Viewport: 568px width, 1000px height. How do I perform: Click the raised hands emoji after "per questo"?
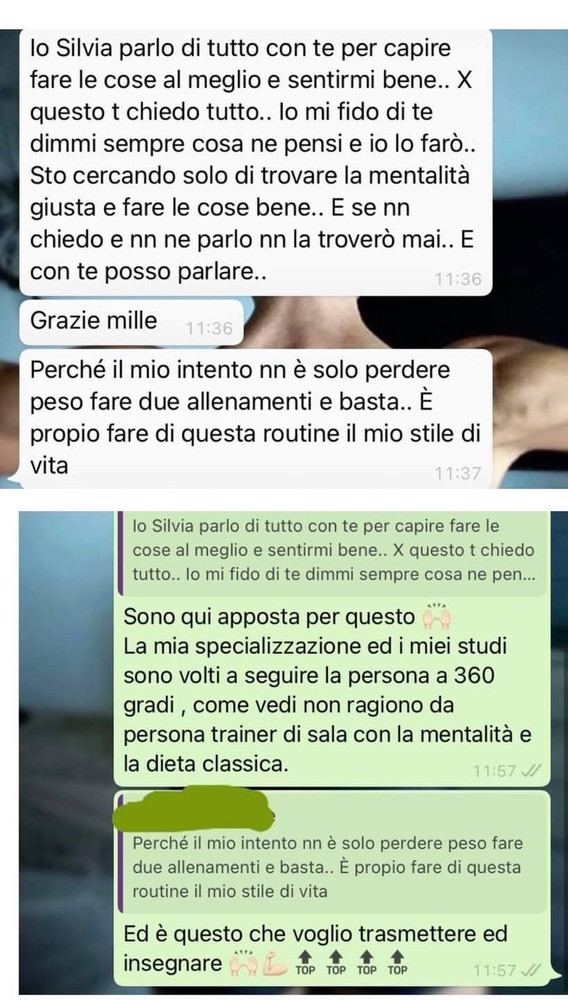(x=437, y=617)
